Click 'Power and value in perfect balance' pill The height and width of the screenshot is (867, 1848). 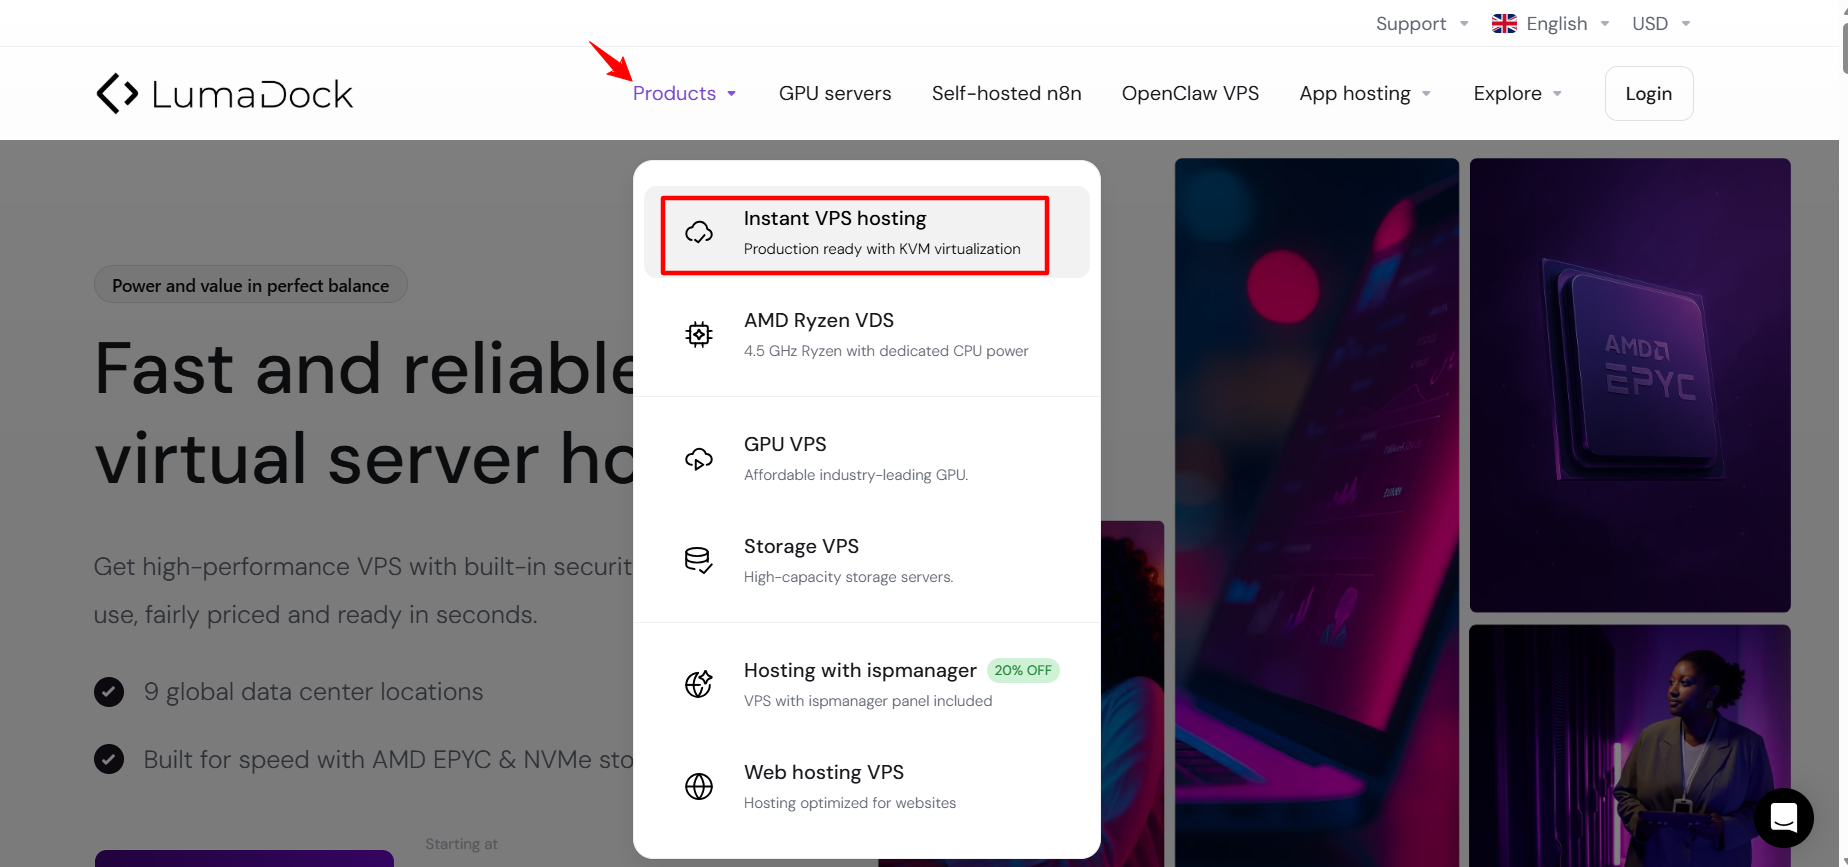tap(250, 285)
